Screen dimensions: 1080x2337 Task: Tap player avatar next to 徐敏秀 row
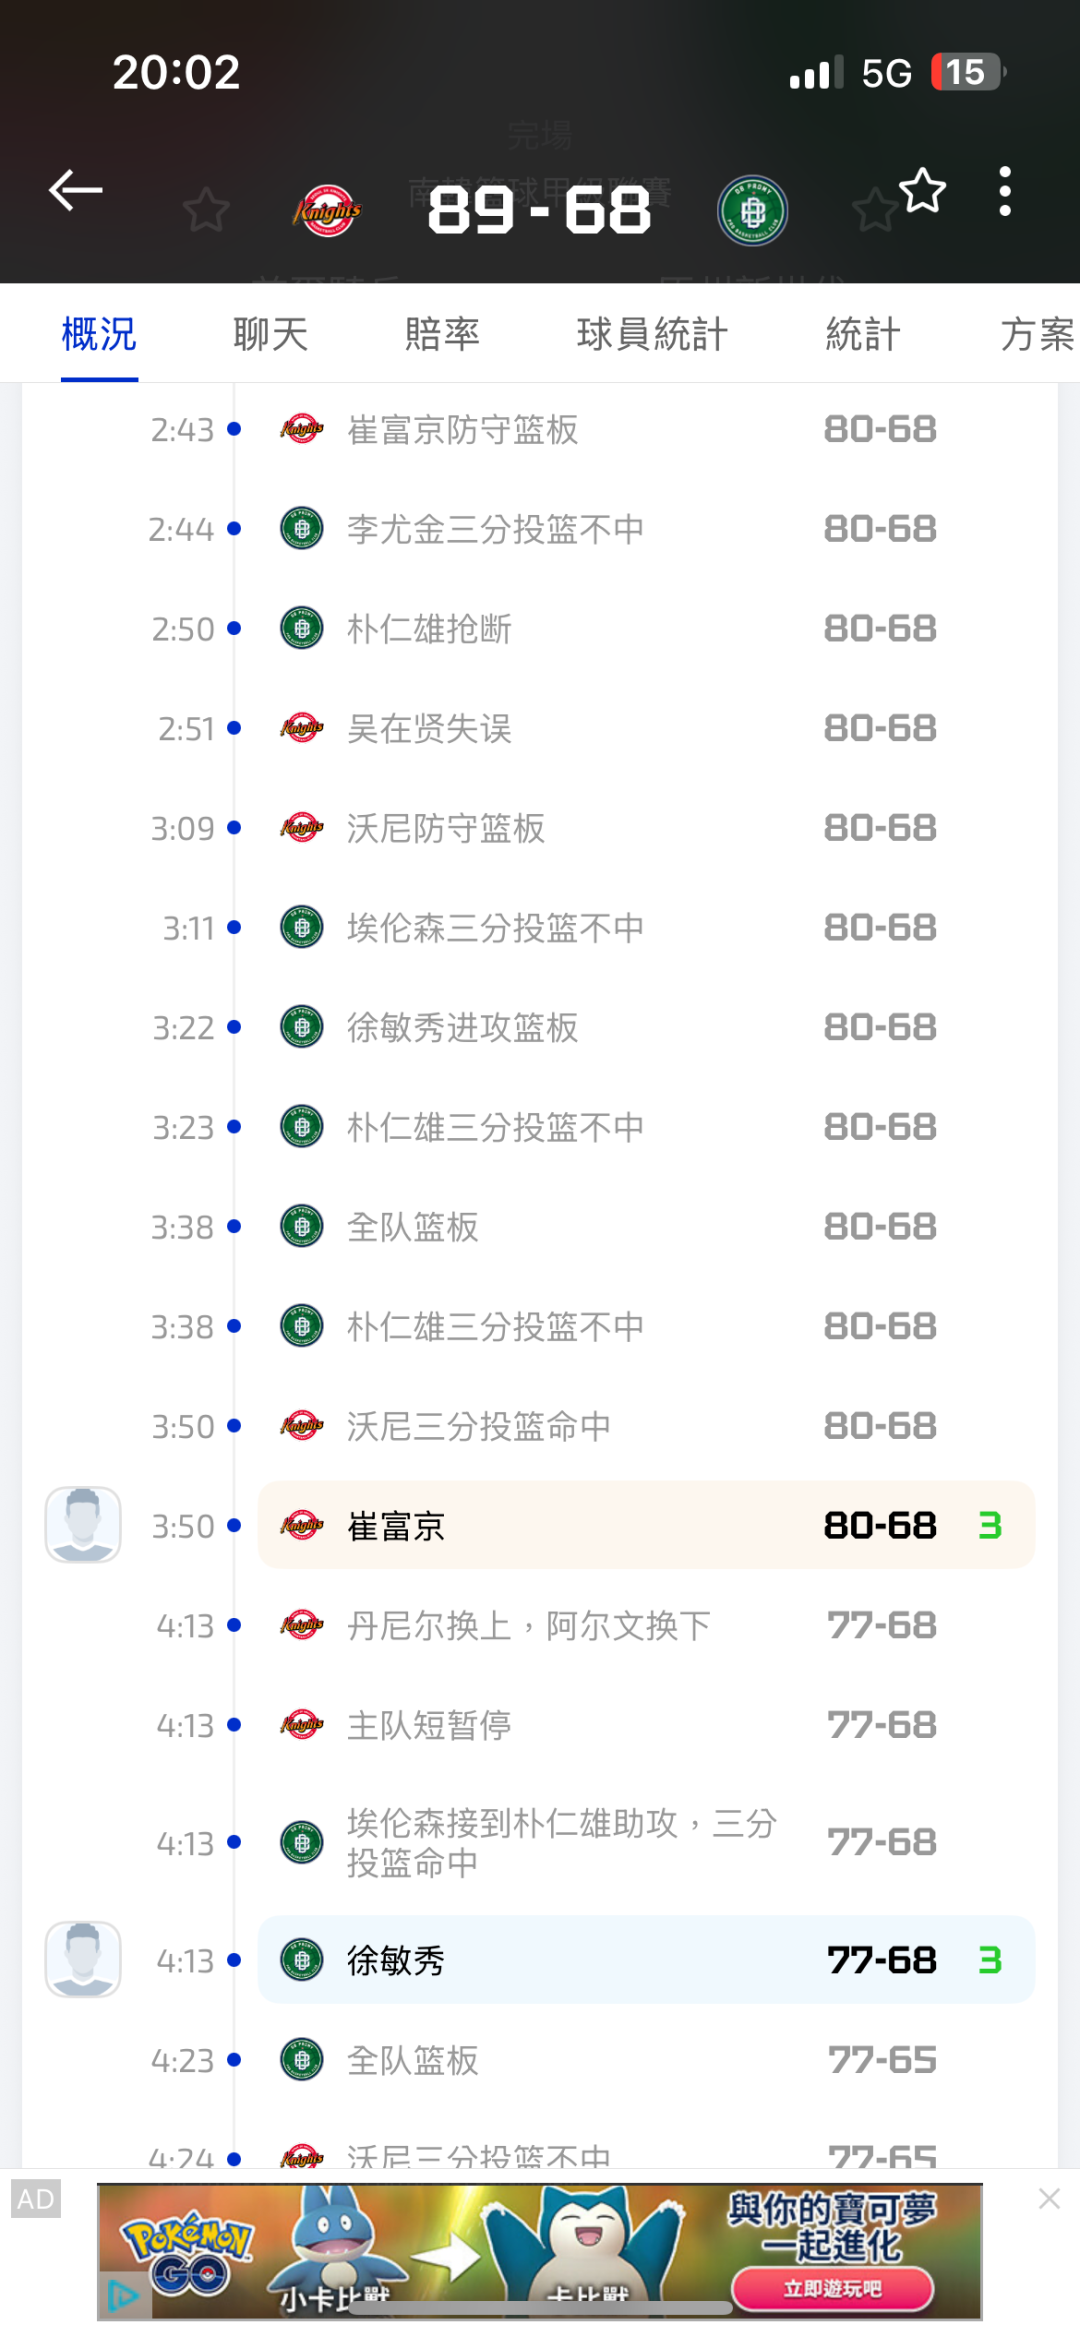83,1960
